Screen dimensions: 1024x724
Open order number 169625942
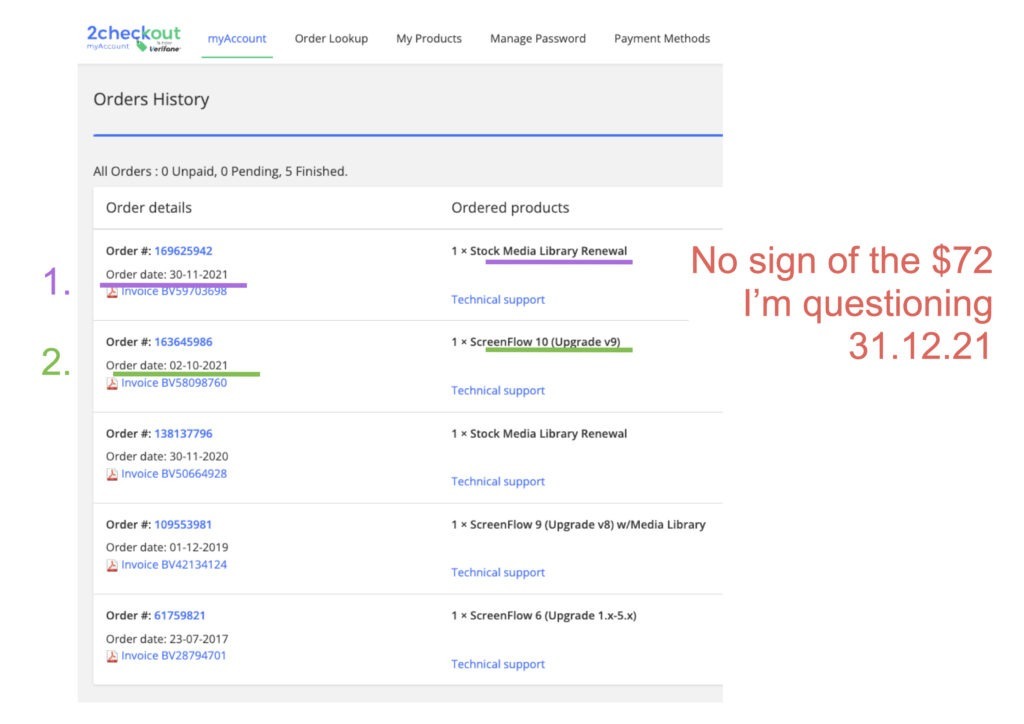(x=183, y=251)
